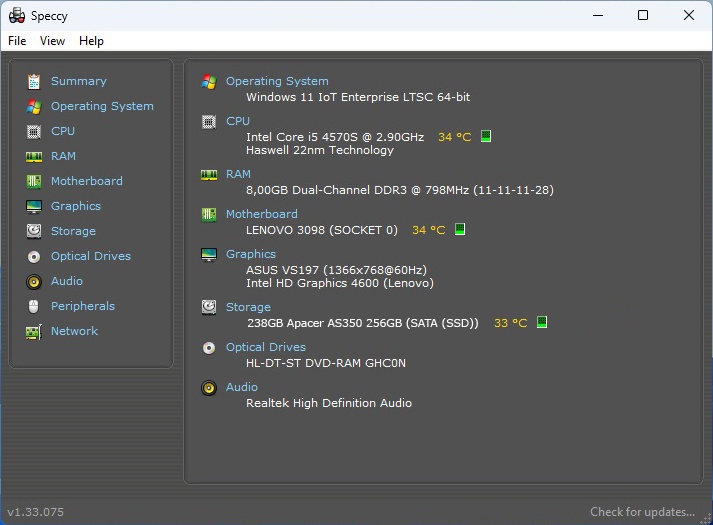Click the green SSD temperature indicator icon
713x525 pixels.
542,322
